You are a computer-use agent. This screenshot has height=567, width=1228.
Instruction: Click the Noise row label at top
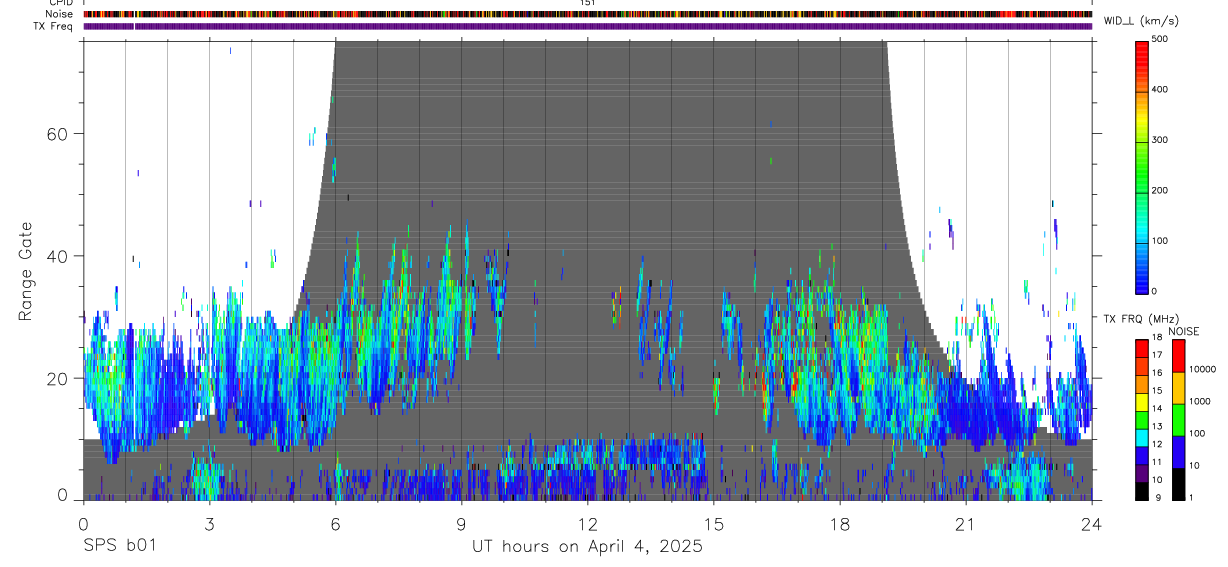click(59, 14)
